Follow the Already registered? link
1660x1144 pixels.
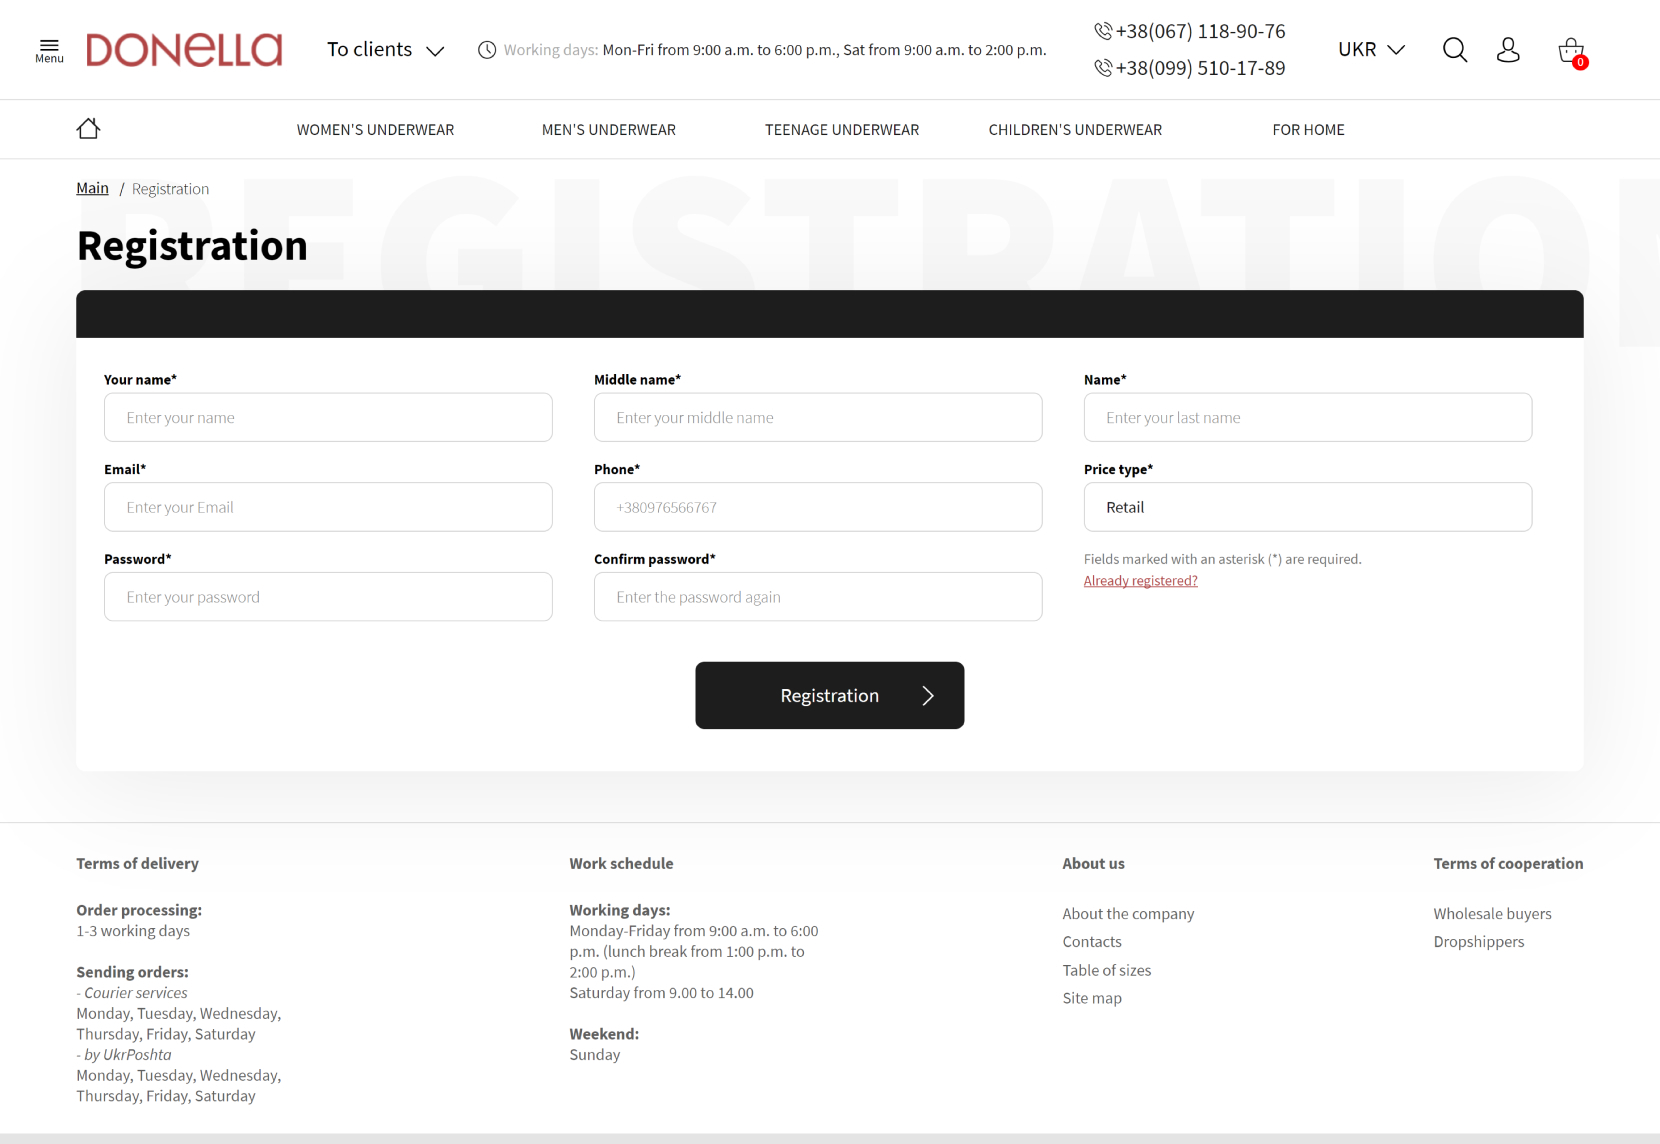click(1140, 581)
